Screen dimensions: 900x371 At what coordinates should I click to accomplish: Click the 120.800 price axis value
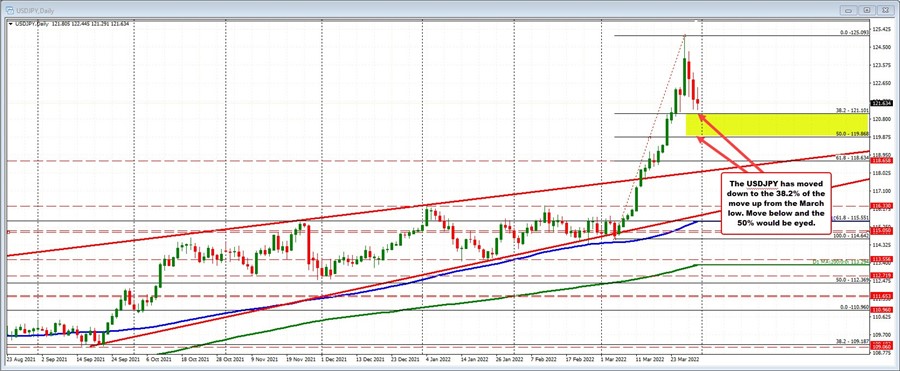pos(882,119)
